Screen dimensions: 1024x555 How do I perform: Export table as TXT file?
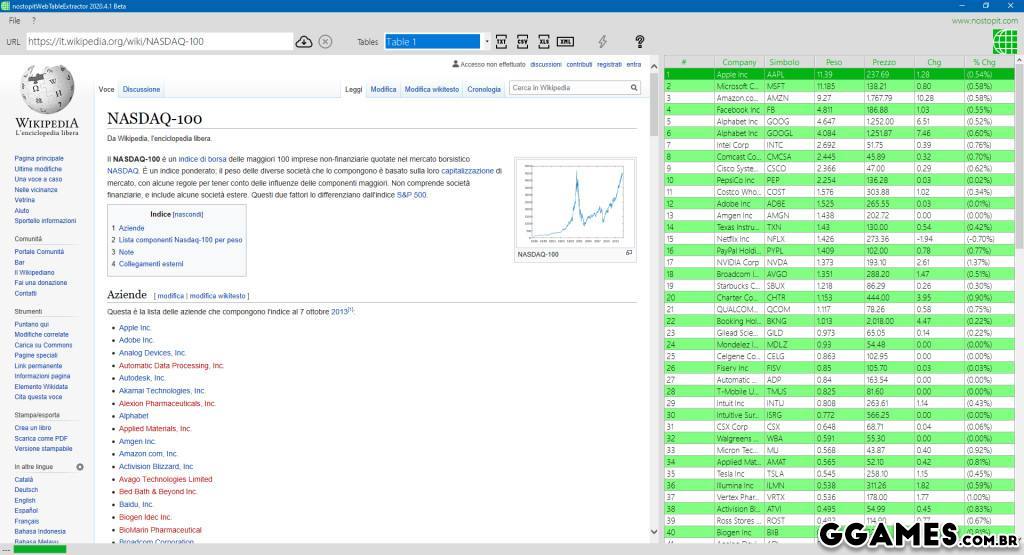click(x=499, y=41)
